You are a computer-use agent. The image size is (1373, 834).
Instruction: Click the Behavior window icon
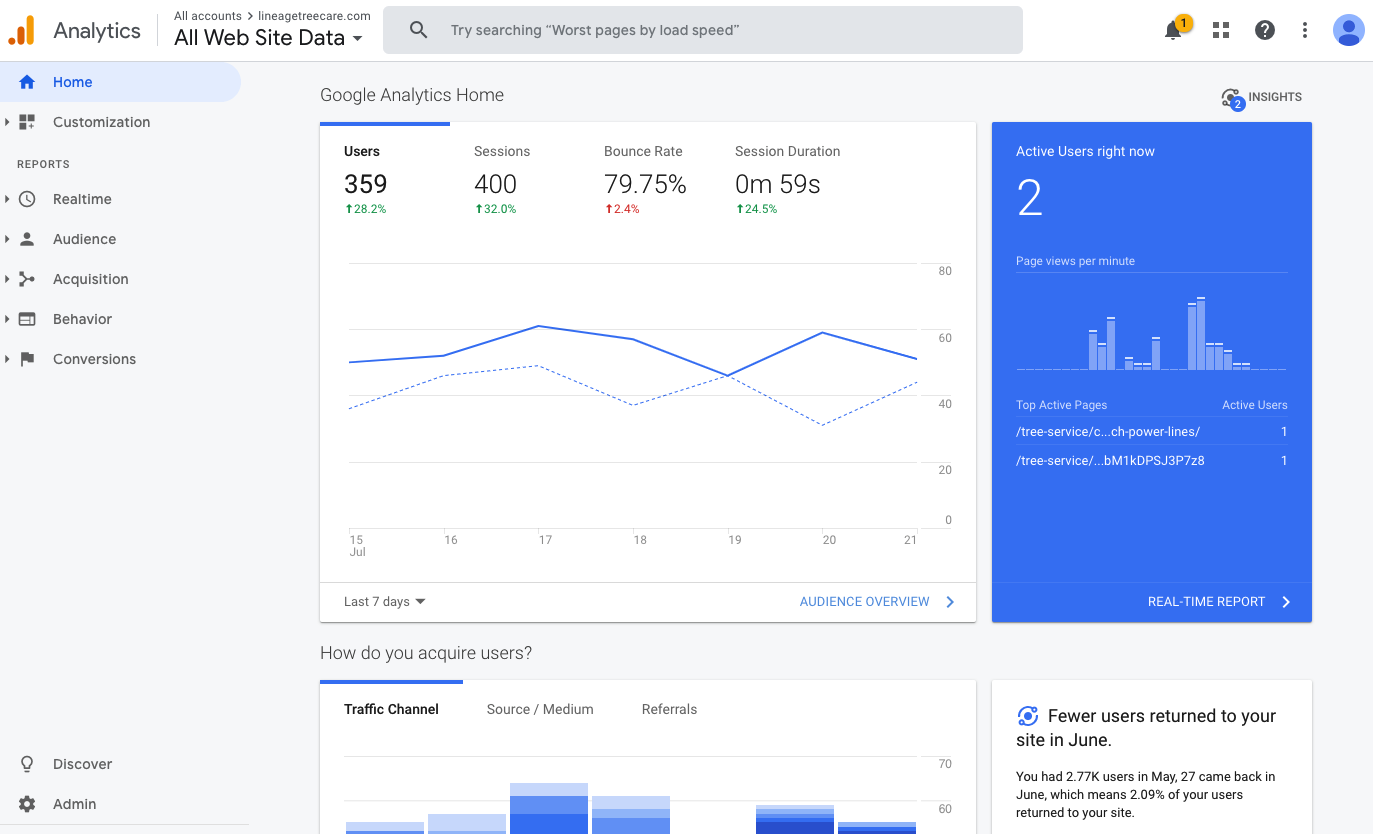point(27,319)
